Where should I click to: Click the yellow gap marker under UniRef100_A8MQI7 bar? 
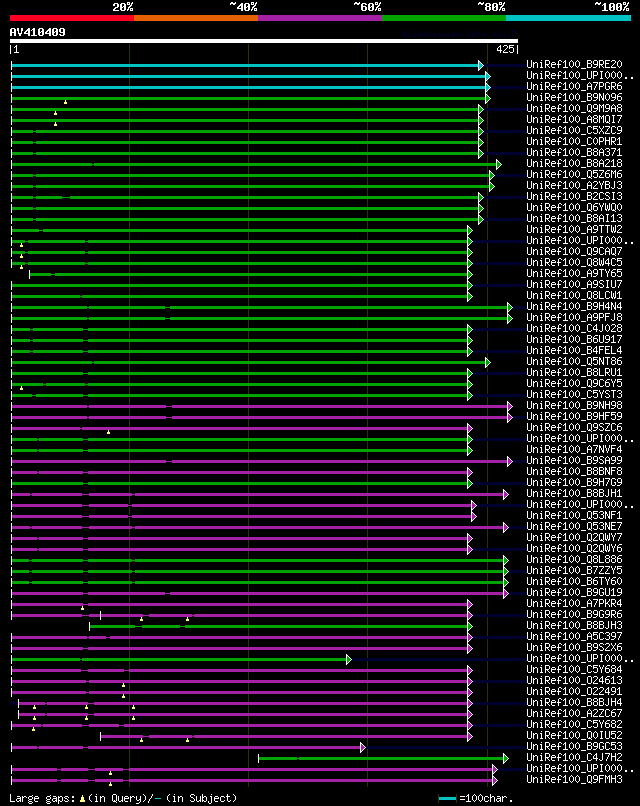(x=56, y=124)
